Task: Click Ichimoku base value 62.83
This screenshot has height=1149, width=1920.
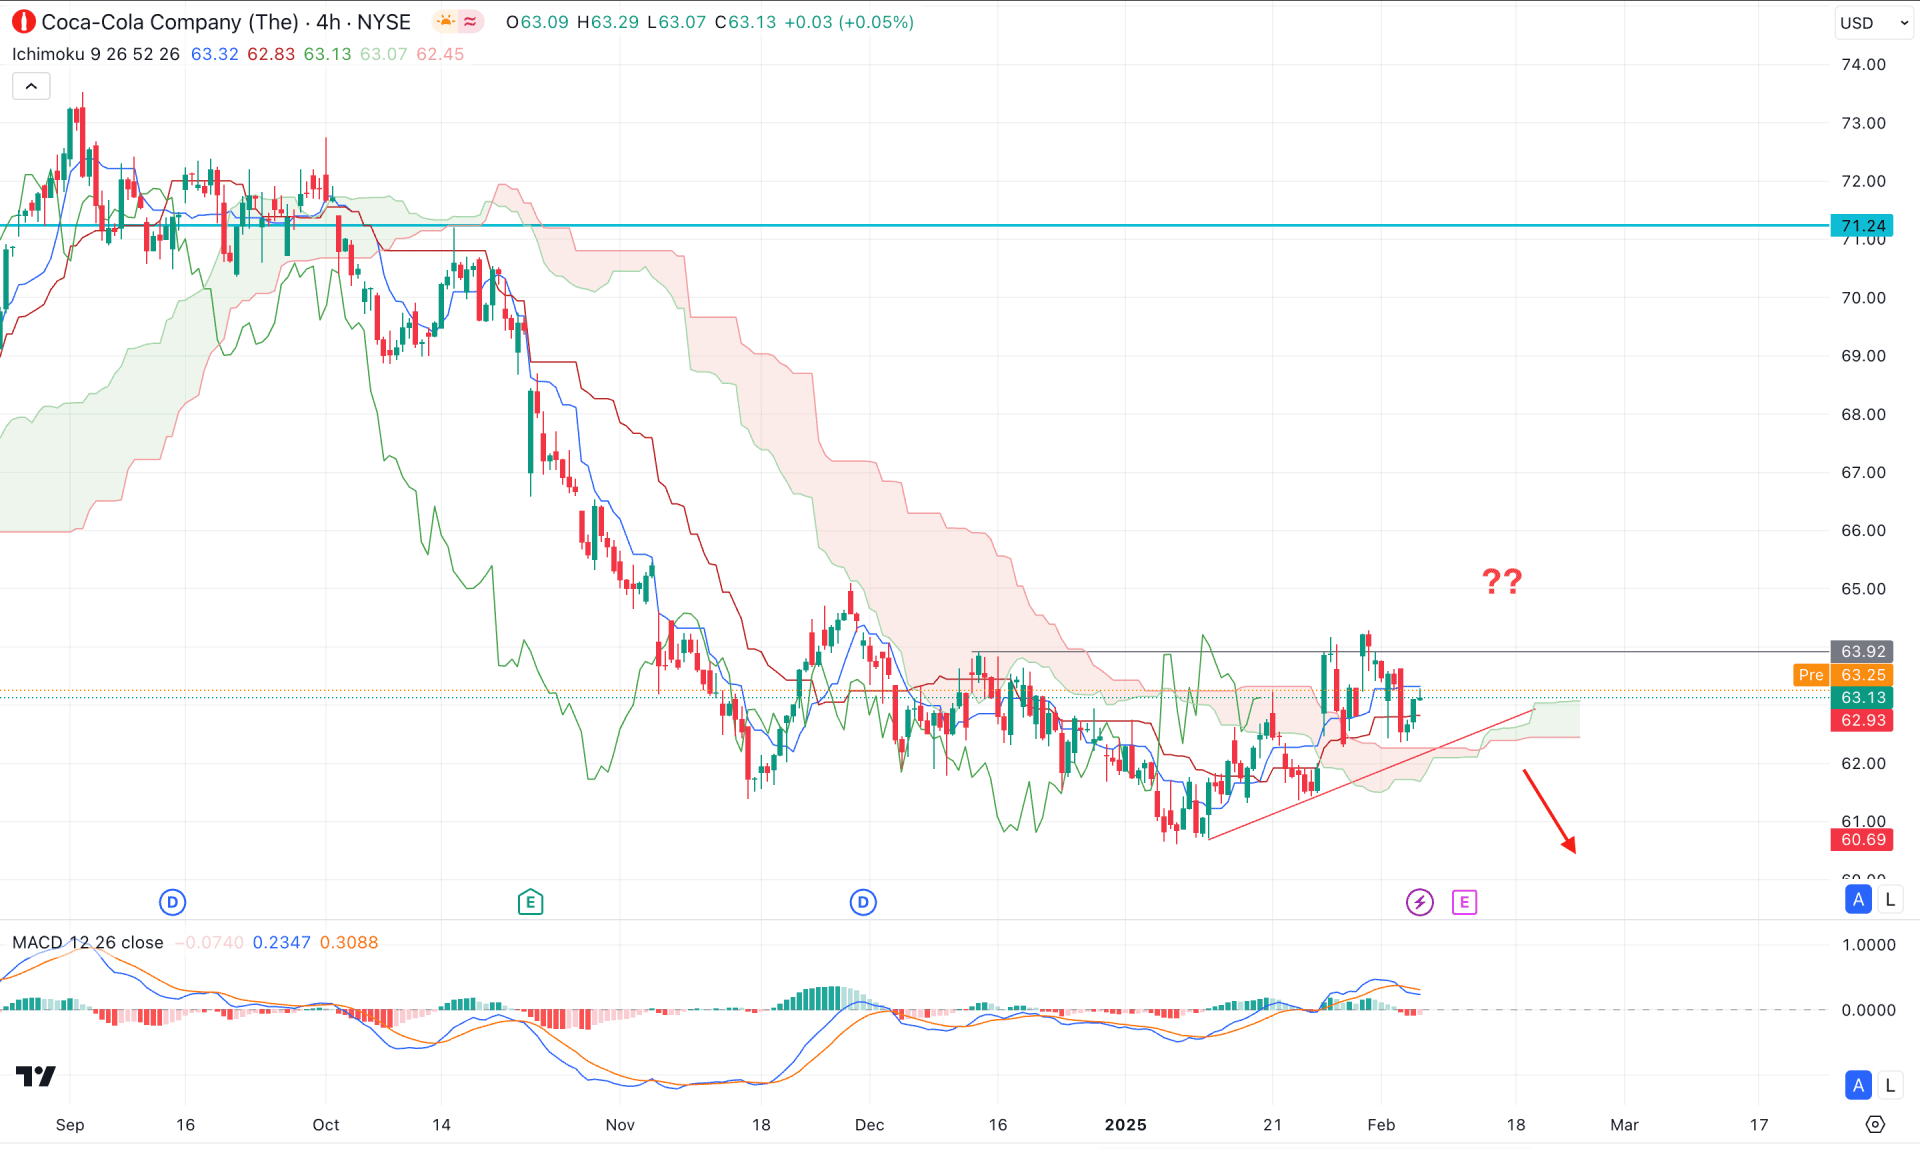Action: pos(271,54)
